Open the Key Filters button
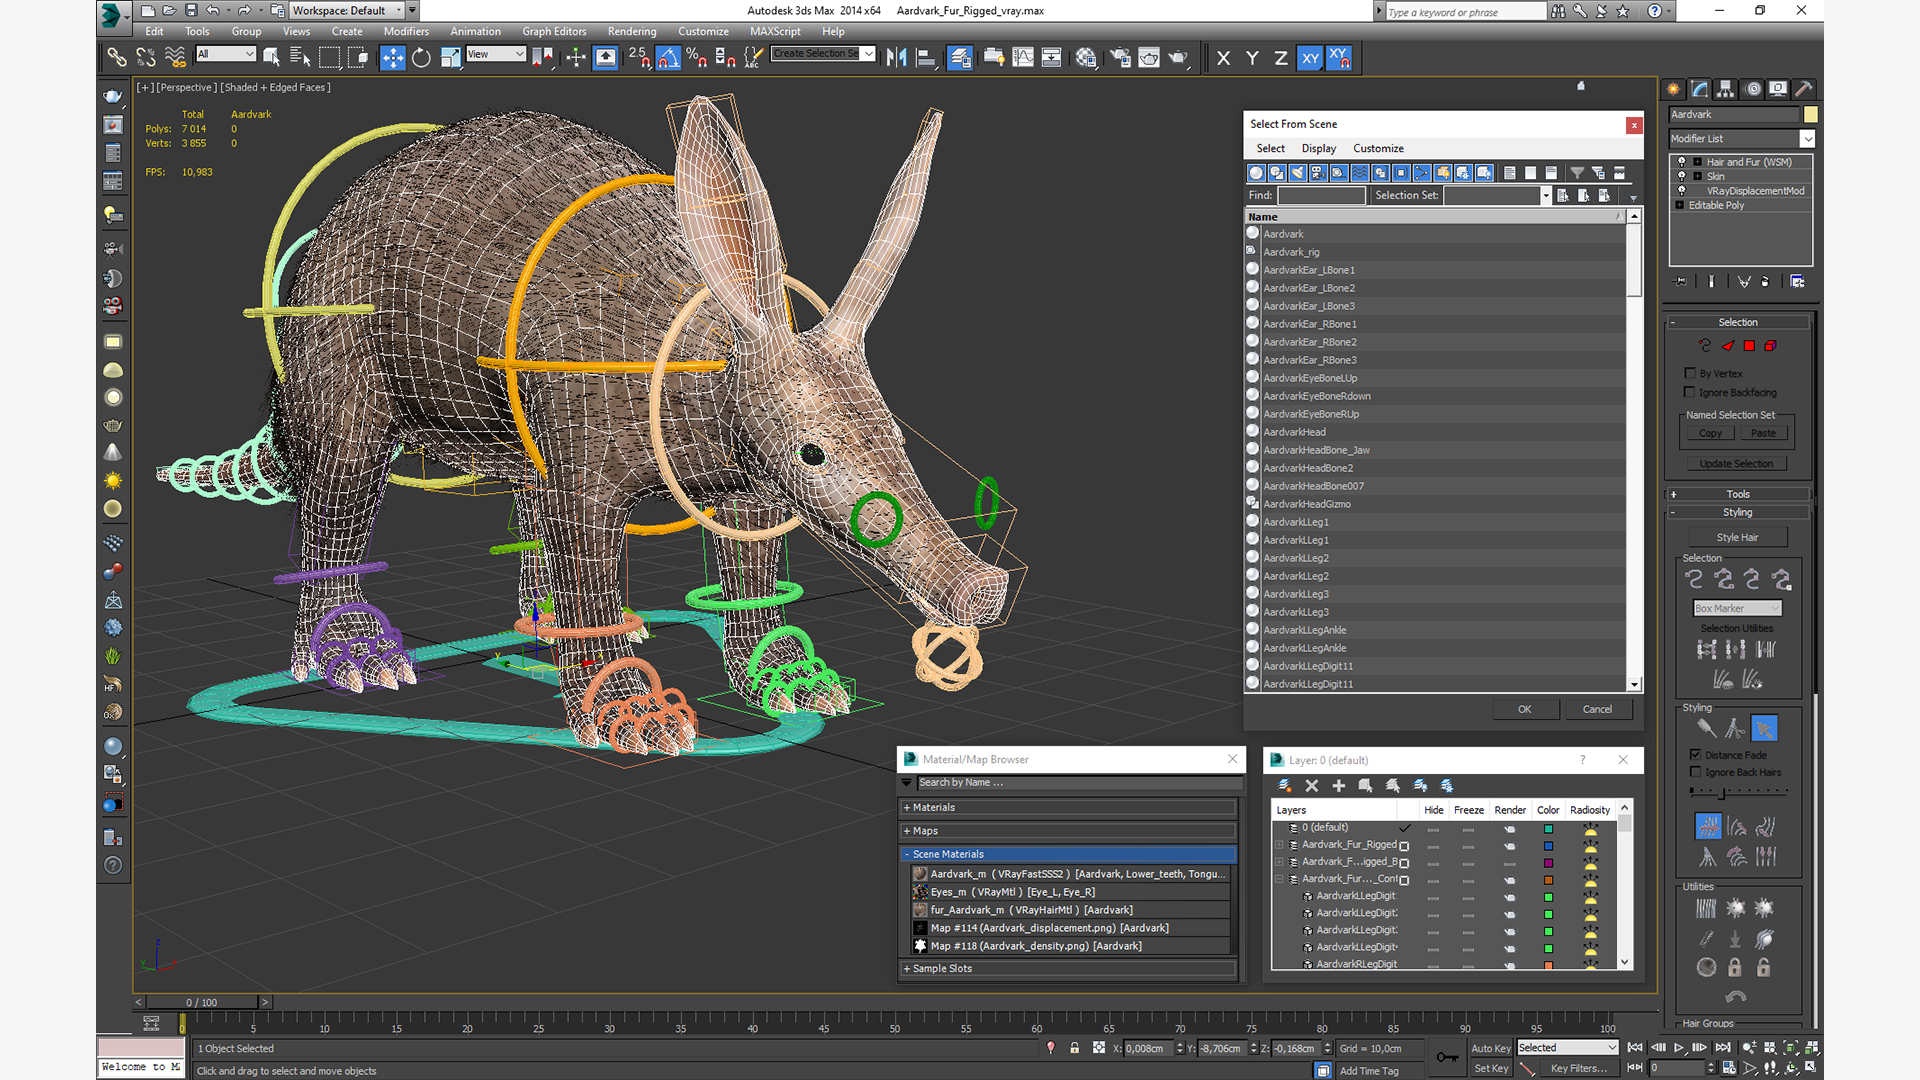Viewport: 1920px width, 1080px height. [x=1579, y=1068]
